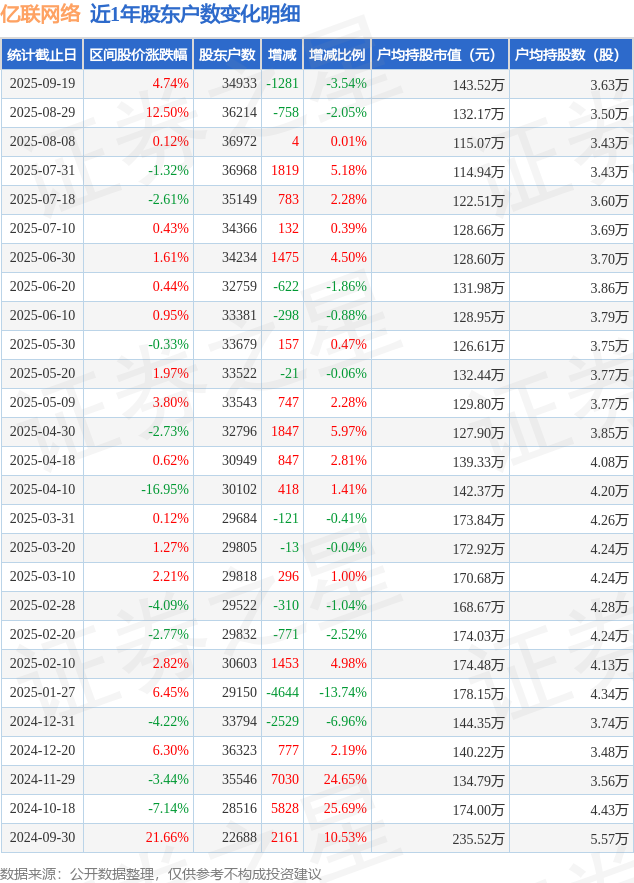The height and width of the screenshot is (883, 634).
Task: Click the -4644 change value
Action: tap(283, 693)
